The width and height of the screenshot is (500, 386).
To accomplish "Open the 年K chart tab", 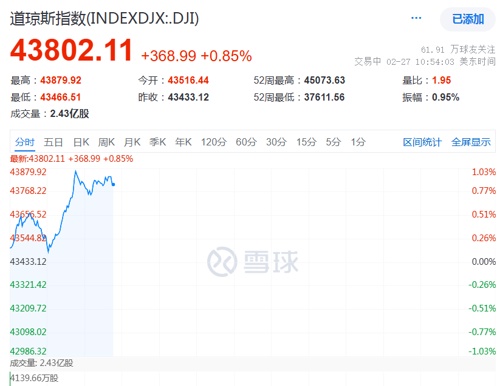I will click(183, 142).
